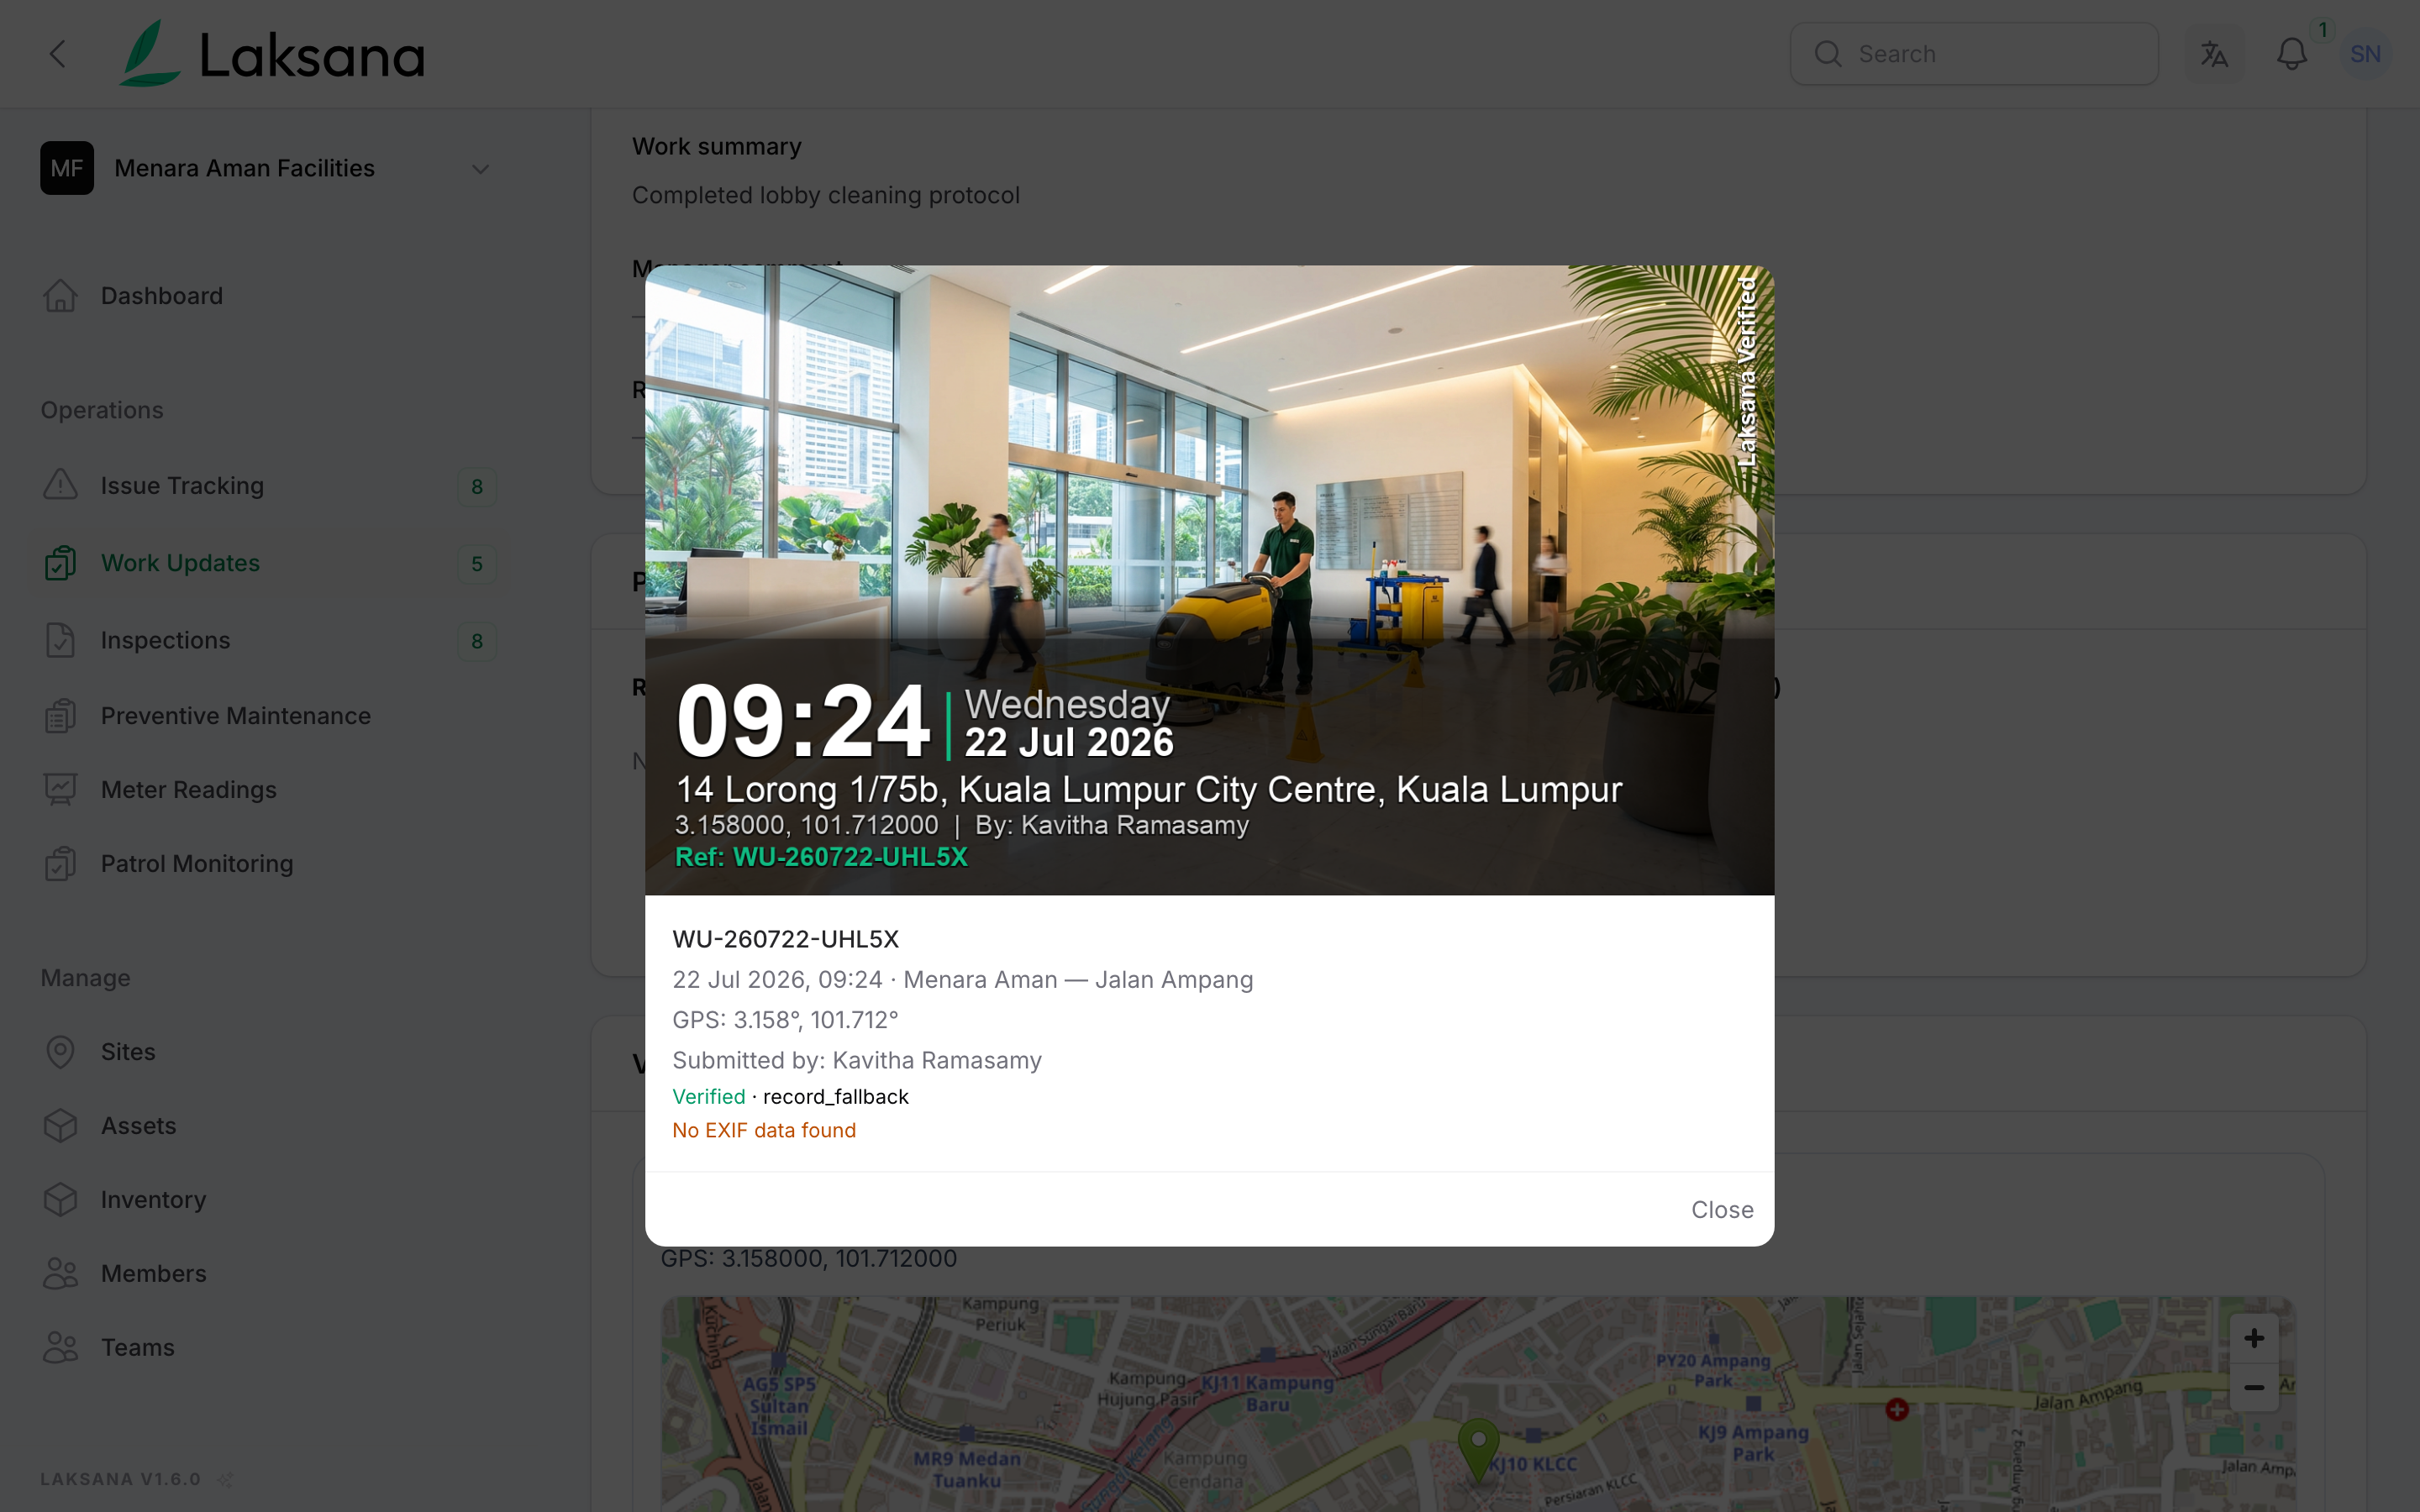Zoom in on the map

[2254, 1338]
